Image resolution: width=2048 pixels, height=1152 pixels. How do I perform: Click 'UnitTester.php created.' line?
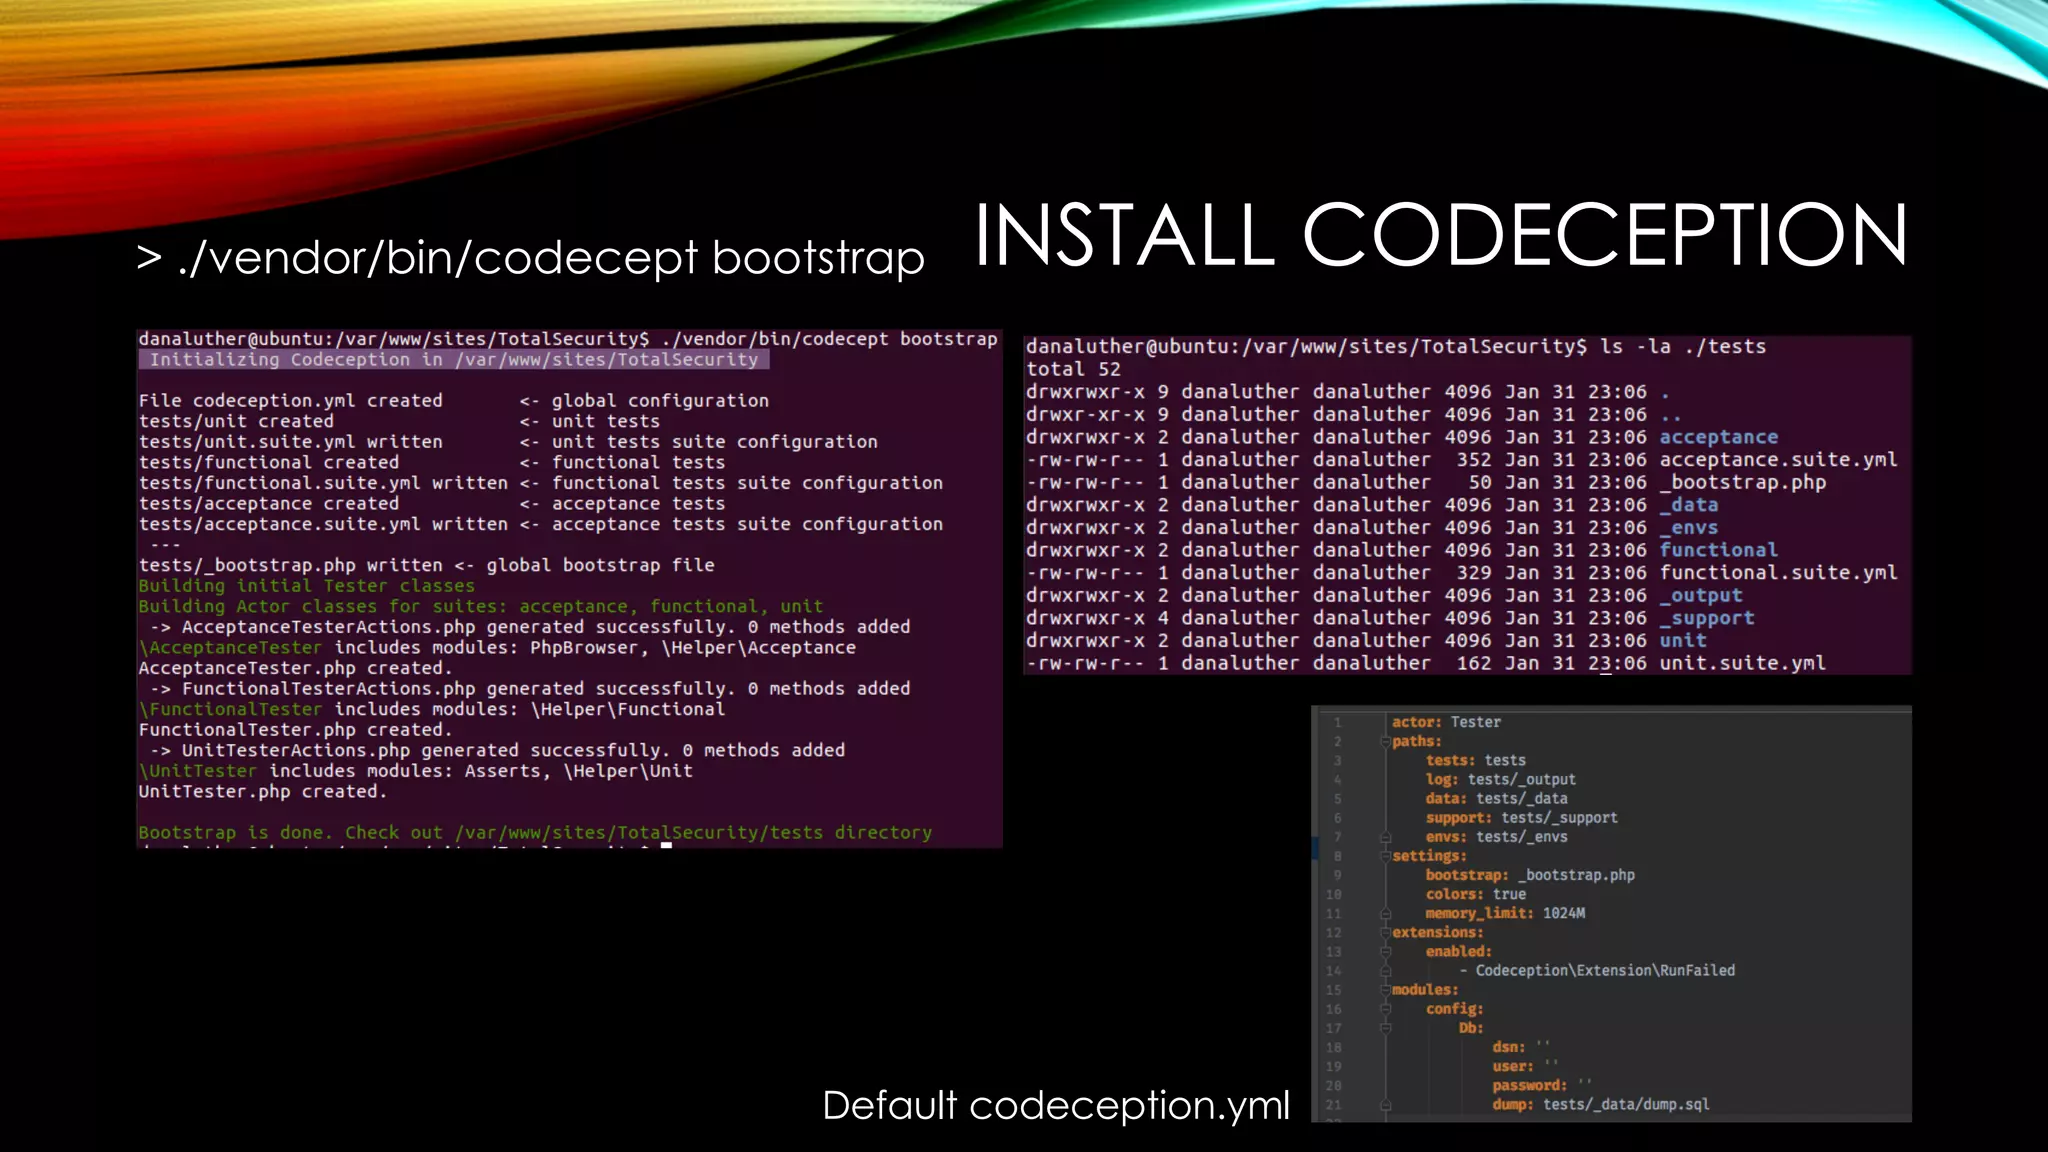(x=263, y=791)
